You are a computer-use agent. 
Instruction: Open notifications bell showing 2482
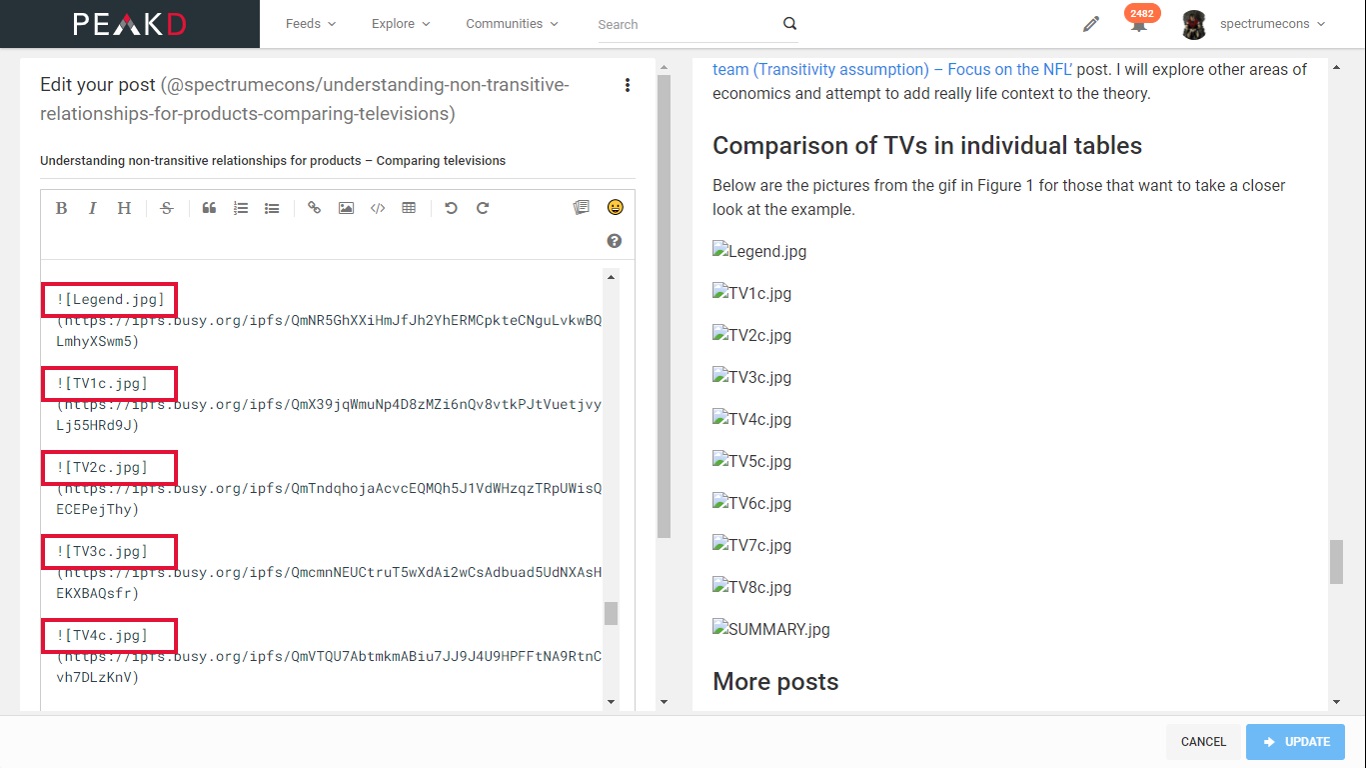pos(1139,22)
